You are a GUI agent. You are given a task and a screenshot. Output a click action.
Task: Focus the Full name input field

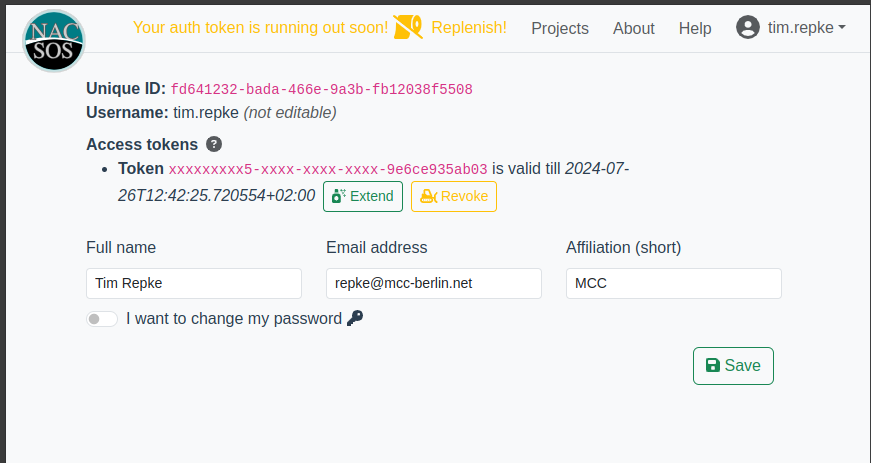[x=194, y=283]
